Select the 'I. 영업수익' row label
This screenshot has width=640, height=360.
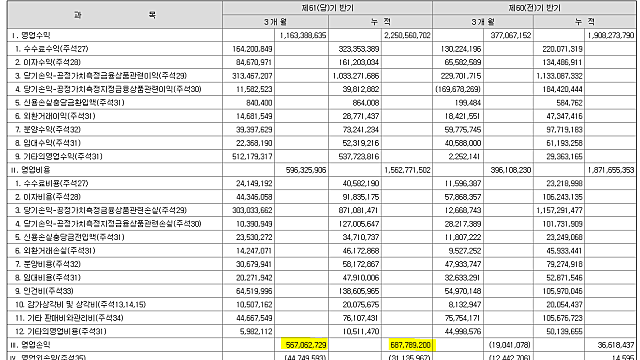pyautogui.click(x=31, y=36)
